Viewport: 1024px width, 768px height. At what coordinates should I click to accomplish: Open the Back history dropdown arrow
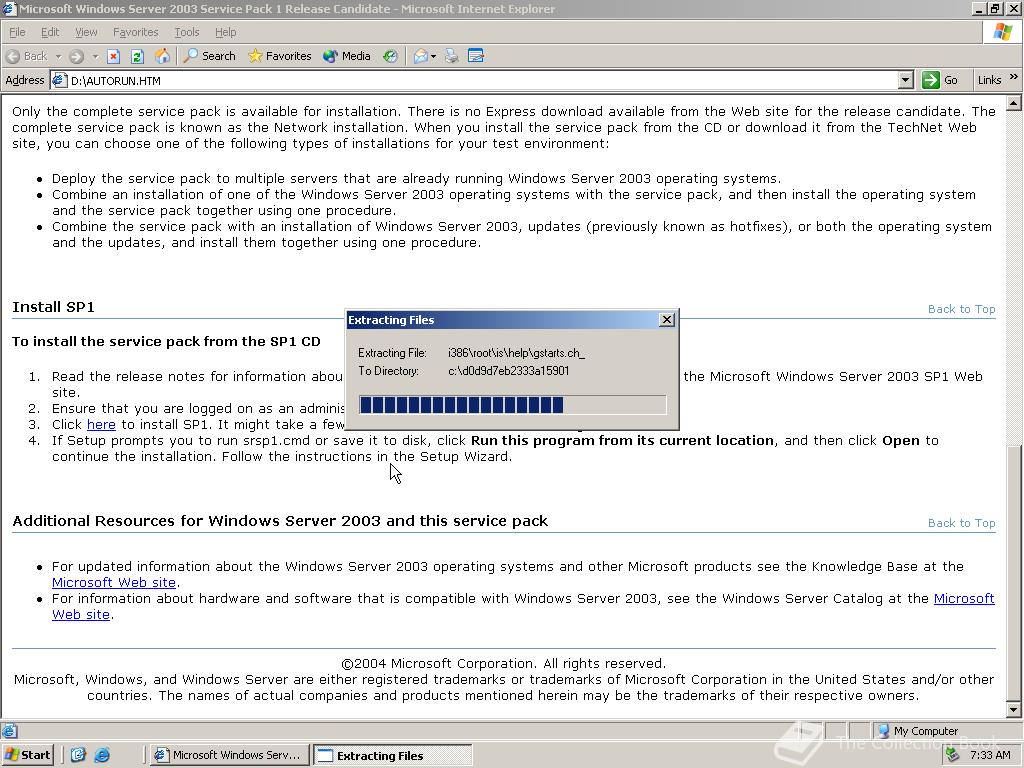click(x=58, y=56)
